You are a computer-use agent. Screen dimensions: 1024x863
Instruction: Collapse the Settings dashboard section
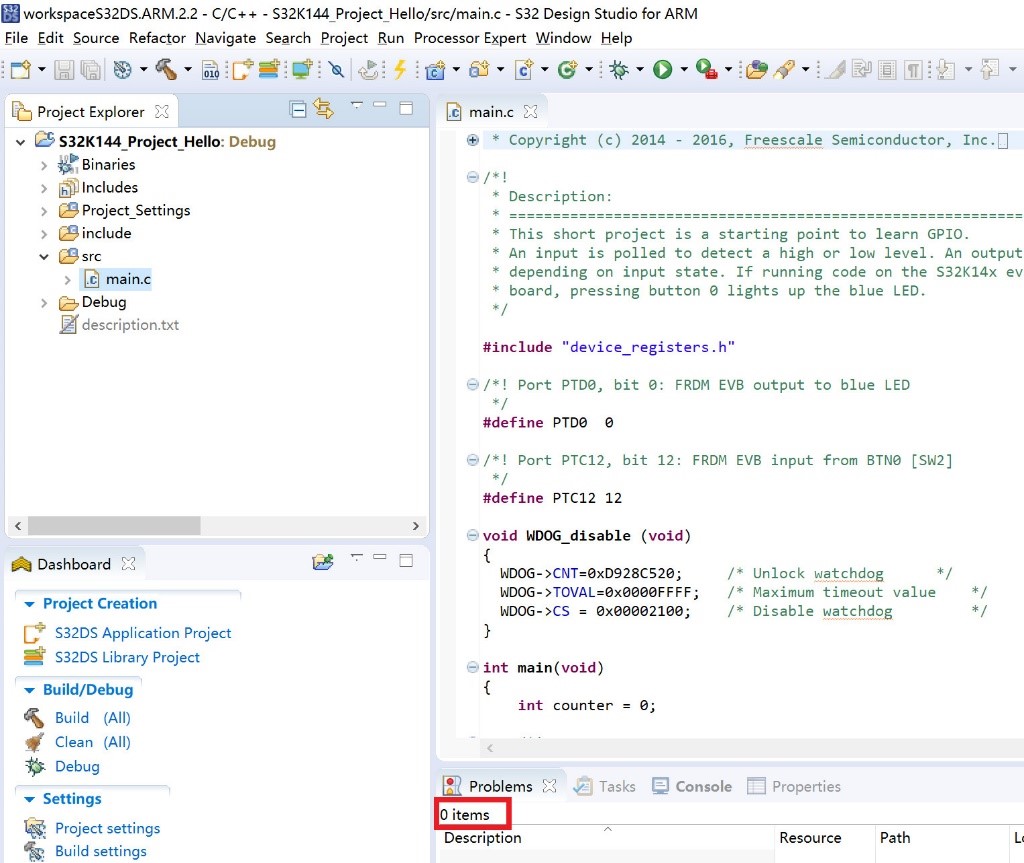tap(29, 800)
